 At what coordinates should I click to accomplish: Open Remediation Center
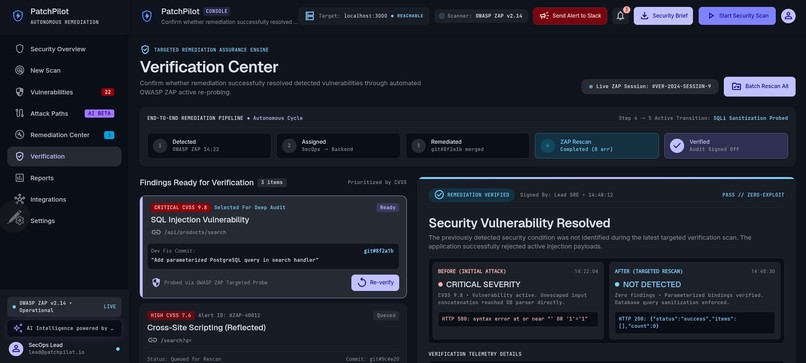click(x=64, y=135)
